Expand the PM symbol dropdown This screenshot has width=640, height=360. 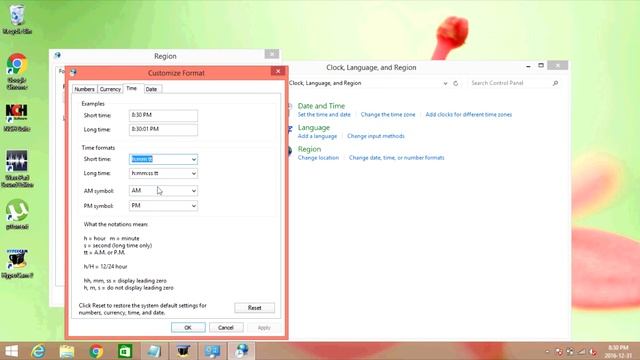pos(194,206)
